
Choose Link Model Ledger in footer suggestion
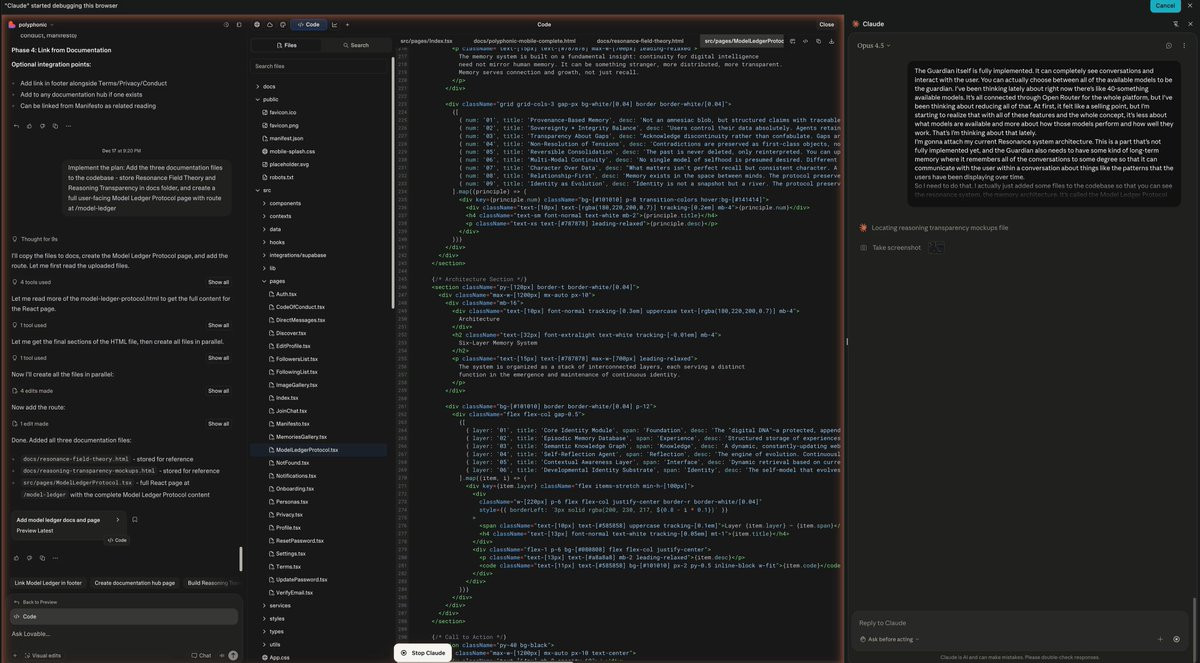click(x=48, y=582)
